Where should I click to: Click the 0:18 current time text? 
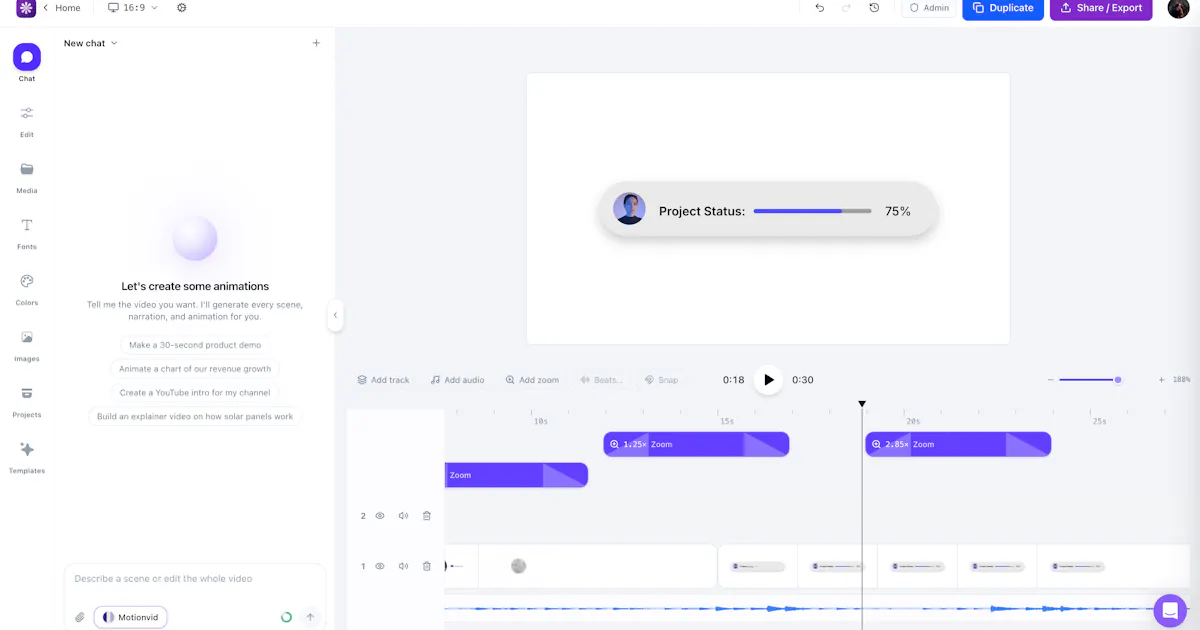(x=734, y=380)
